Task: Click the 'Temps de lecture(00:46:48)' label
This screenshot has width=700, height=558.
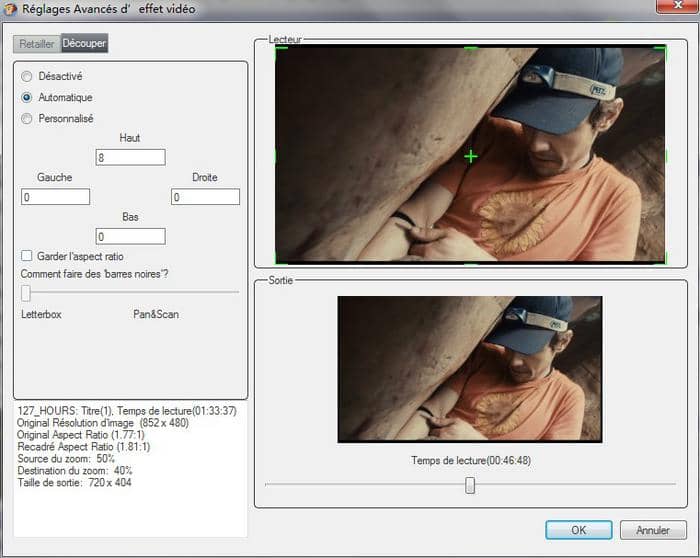Action: click(x=471, y=460)
